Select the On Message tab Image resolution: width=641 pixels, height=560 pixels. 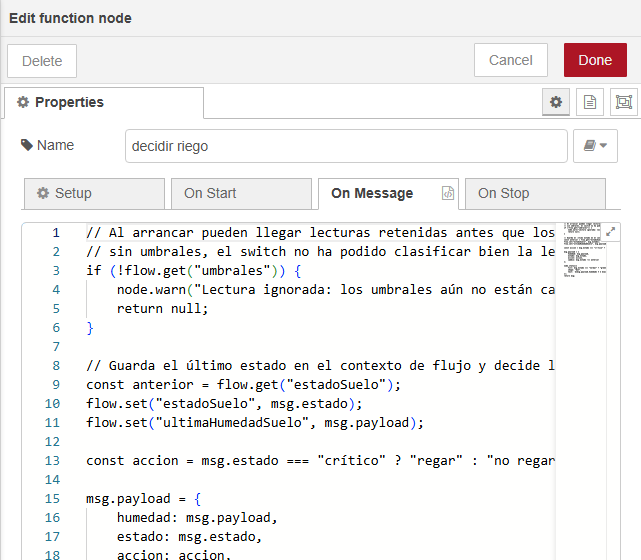[x=388, y=193]
